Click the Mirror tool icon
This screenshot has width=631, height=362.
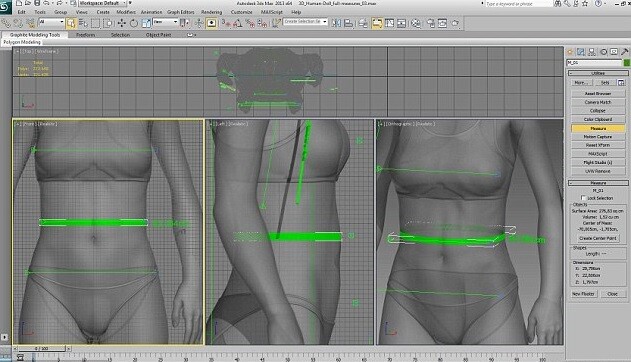coord(336,23)
